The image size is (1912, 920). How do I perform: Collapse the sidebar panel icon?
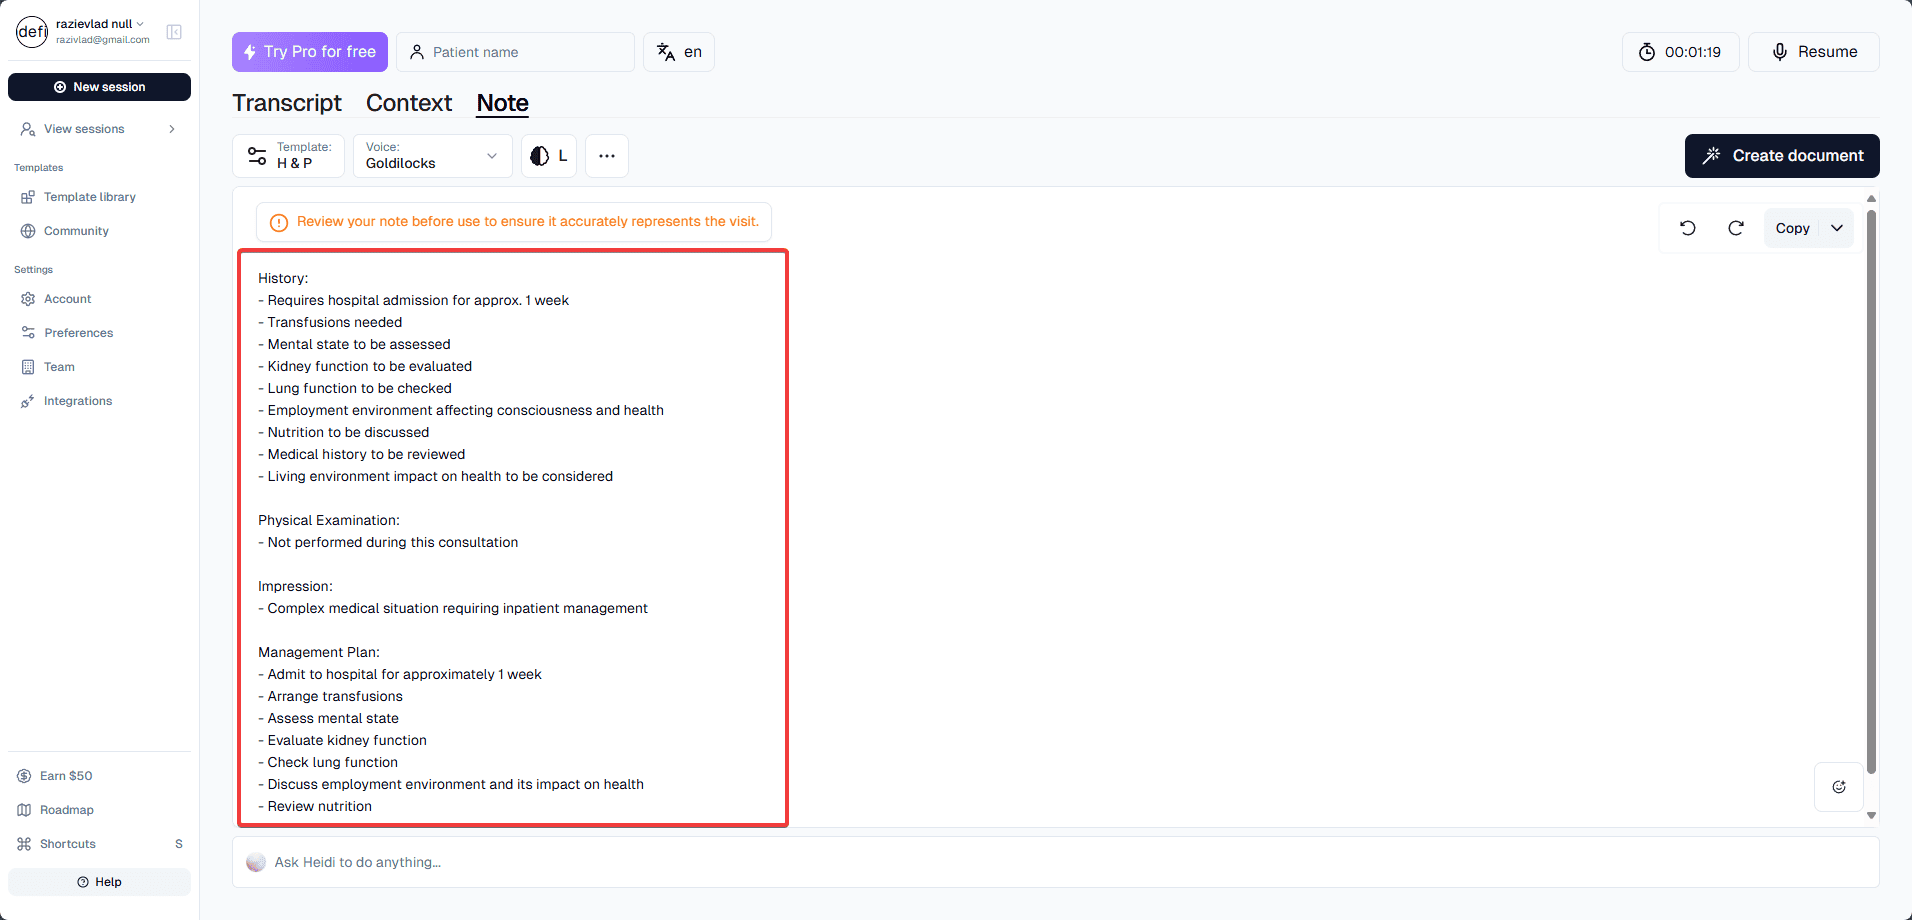(174, 32)
